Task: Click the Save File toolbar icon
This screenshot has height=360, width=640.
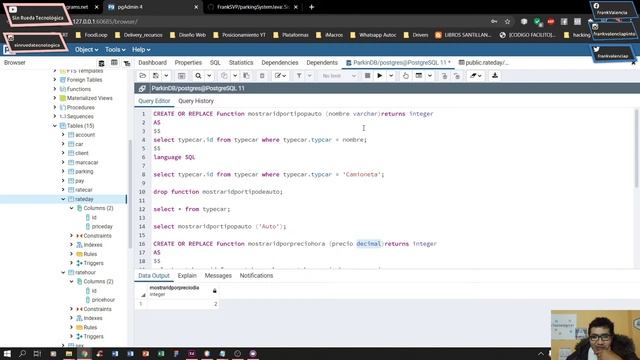Action: tap(156, 76)
